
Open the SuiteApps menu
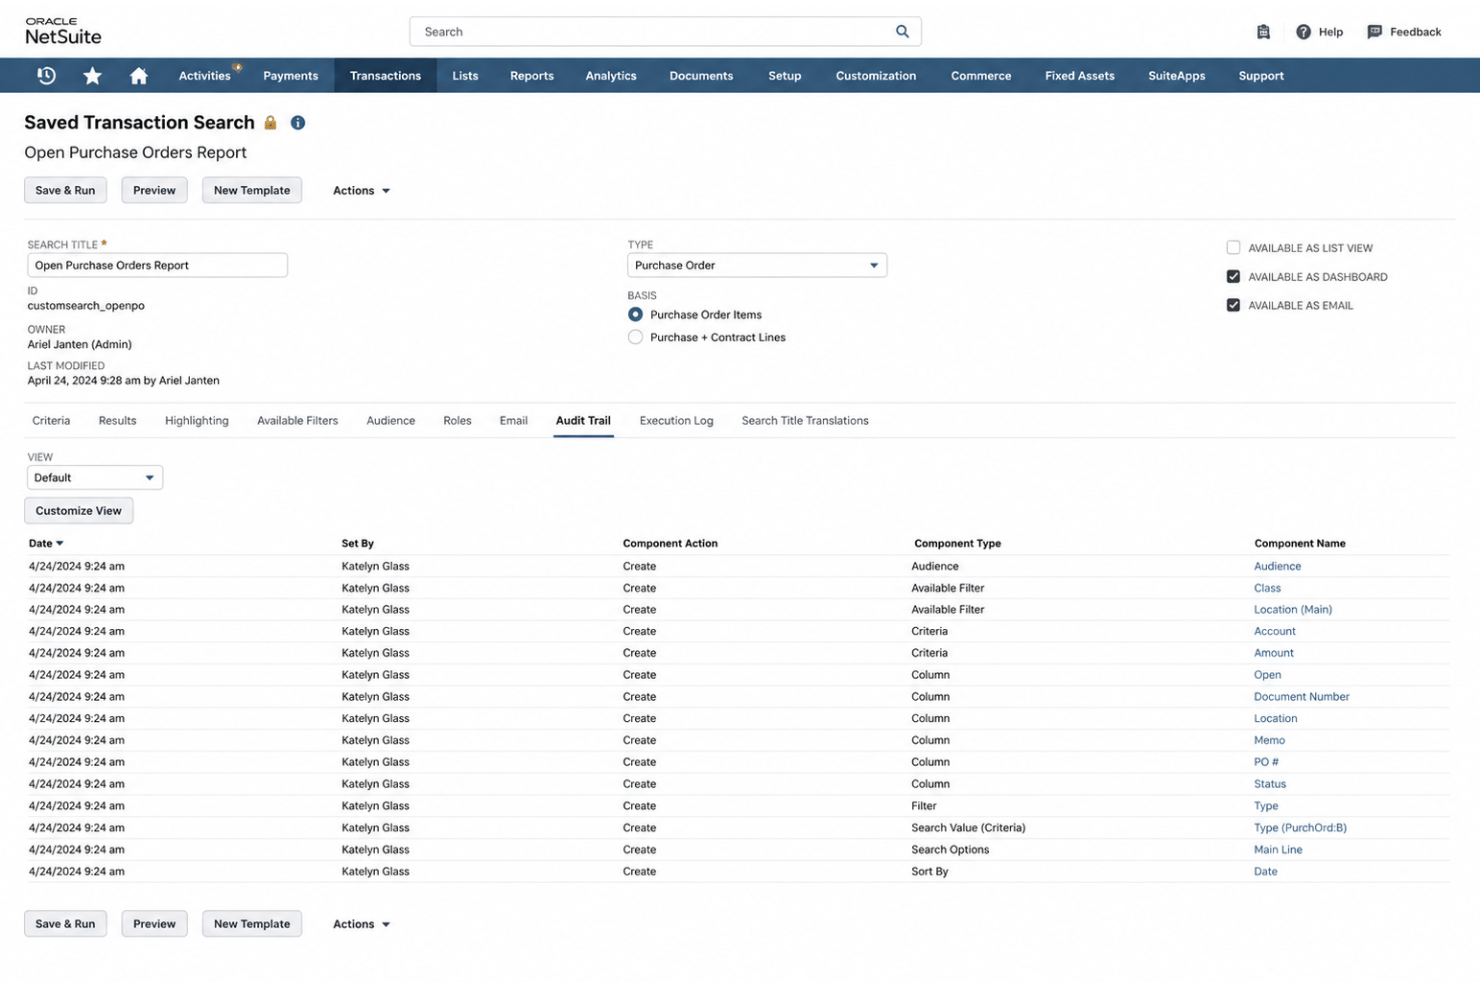tap(1177, 75)
